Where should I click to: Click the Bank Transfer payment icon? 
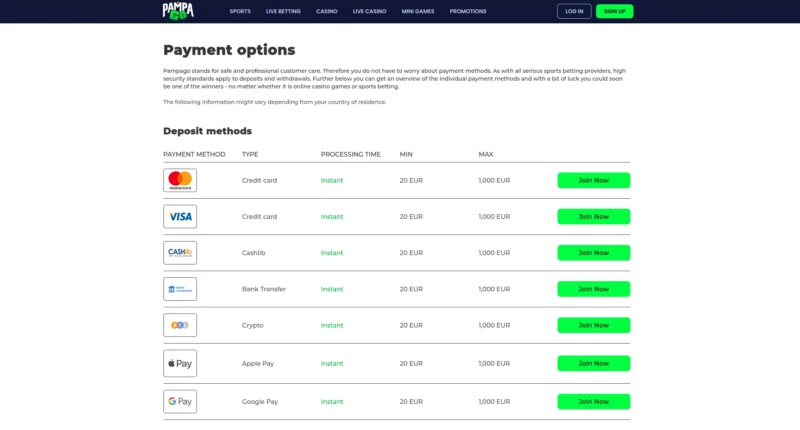coord(180,289)
